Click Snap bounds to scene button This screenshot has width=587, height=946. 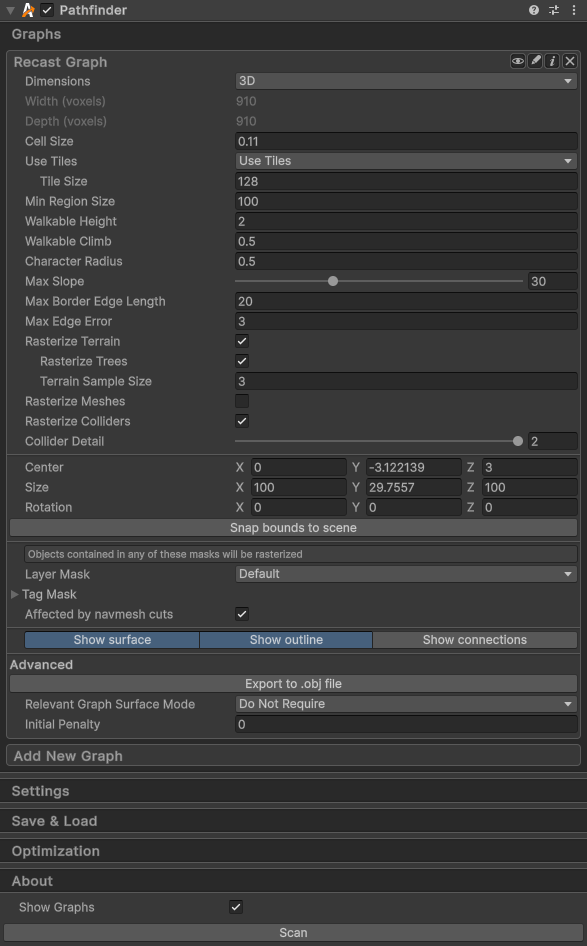(x=293, y=528)
